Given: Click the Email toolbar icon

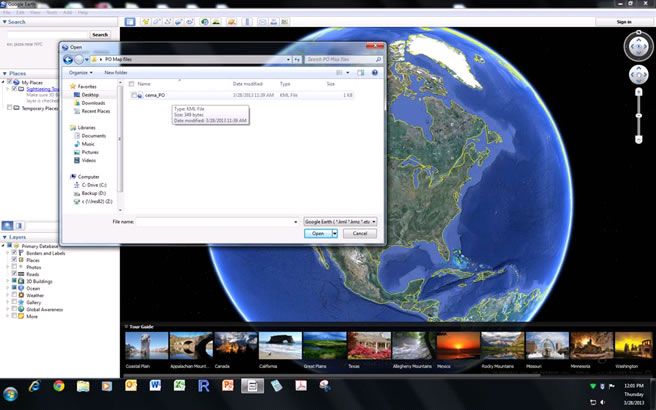Looking at the screenshot, I should click(x=262, y=22).
